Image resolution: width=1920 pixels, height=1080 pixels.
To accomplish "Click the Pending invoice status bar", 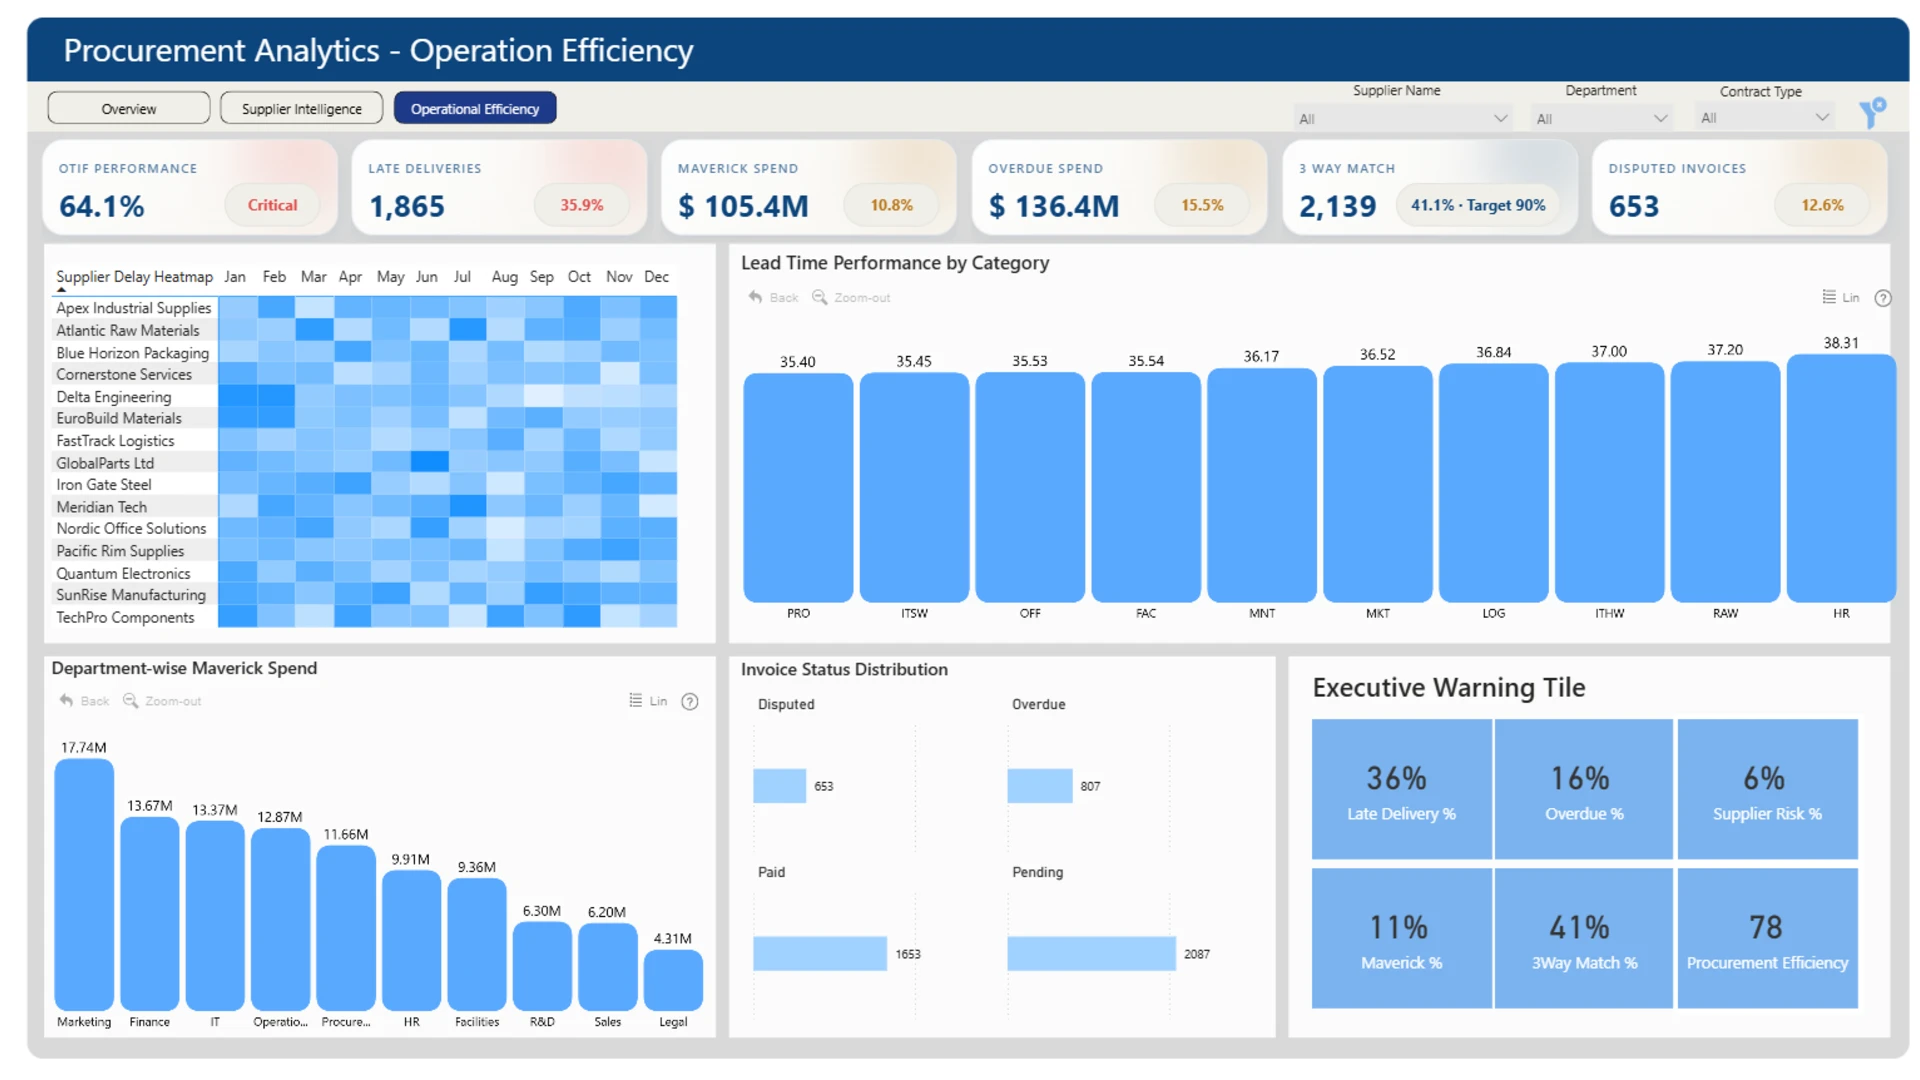I will tap(1091, 953).
